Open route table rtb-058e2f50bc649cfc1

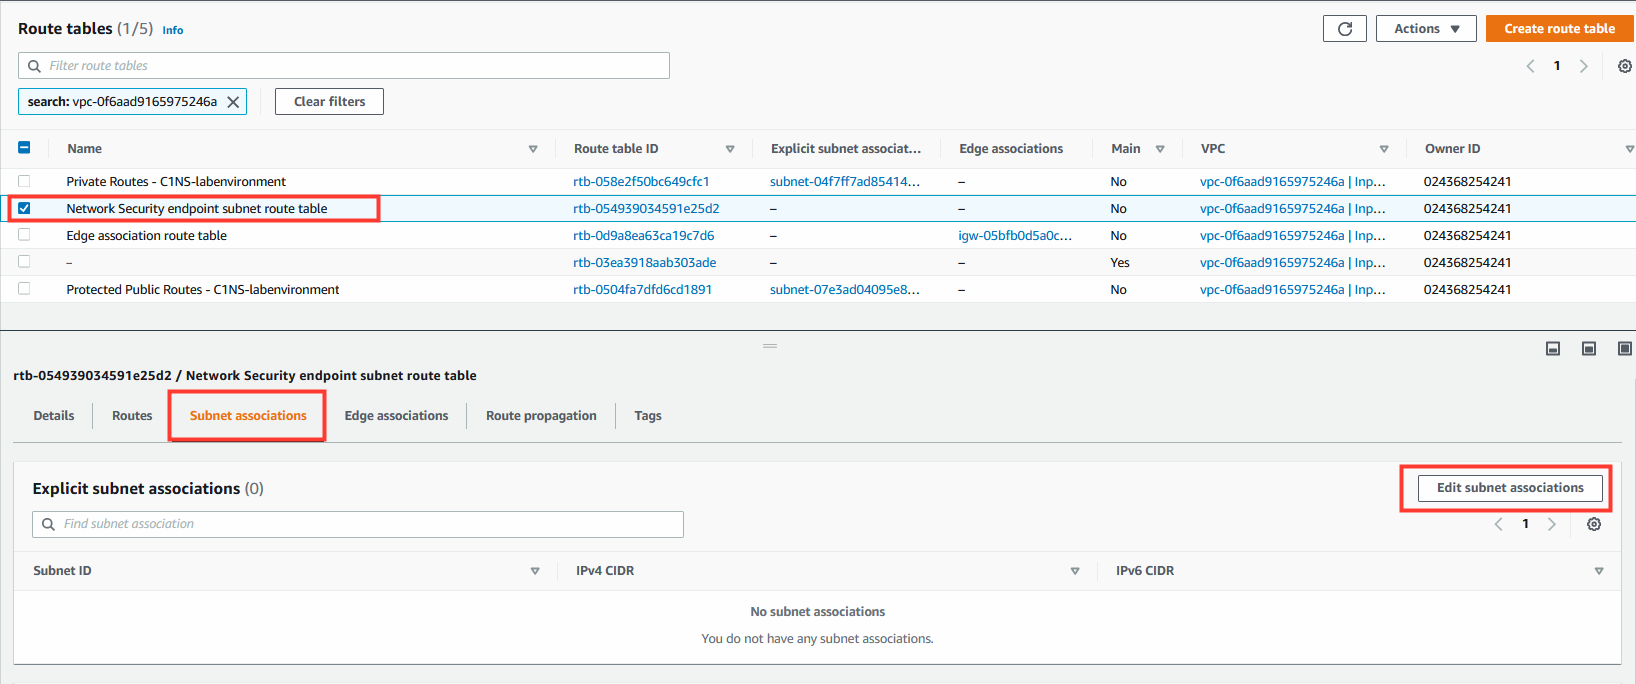coord(641,182)
